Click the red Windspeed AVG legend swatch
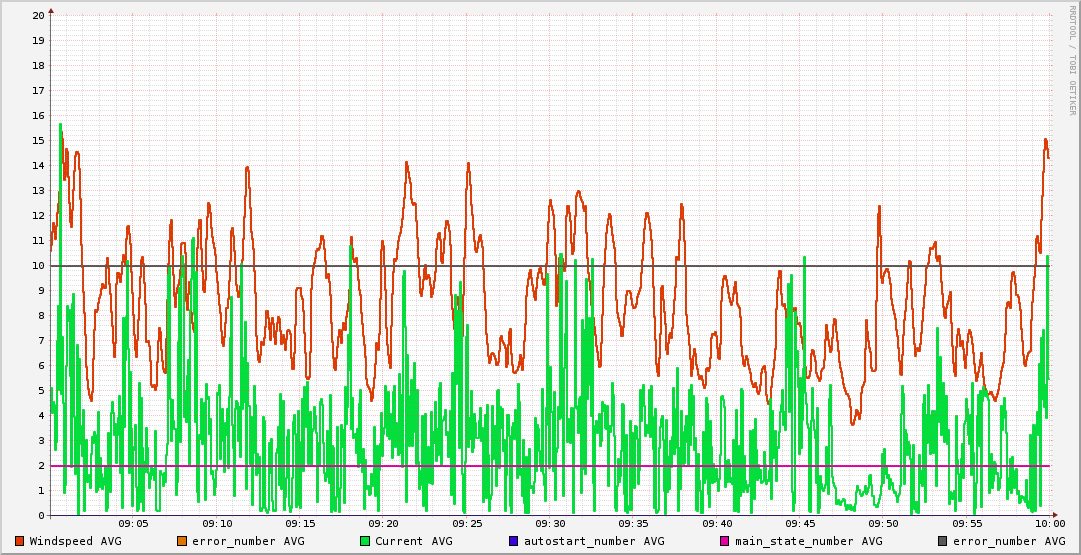 pos(19,541)
